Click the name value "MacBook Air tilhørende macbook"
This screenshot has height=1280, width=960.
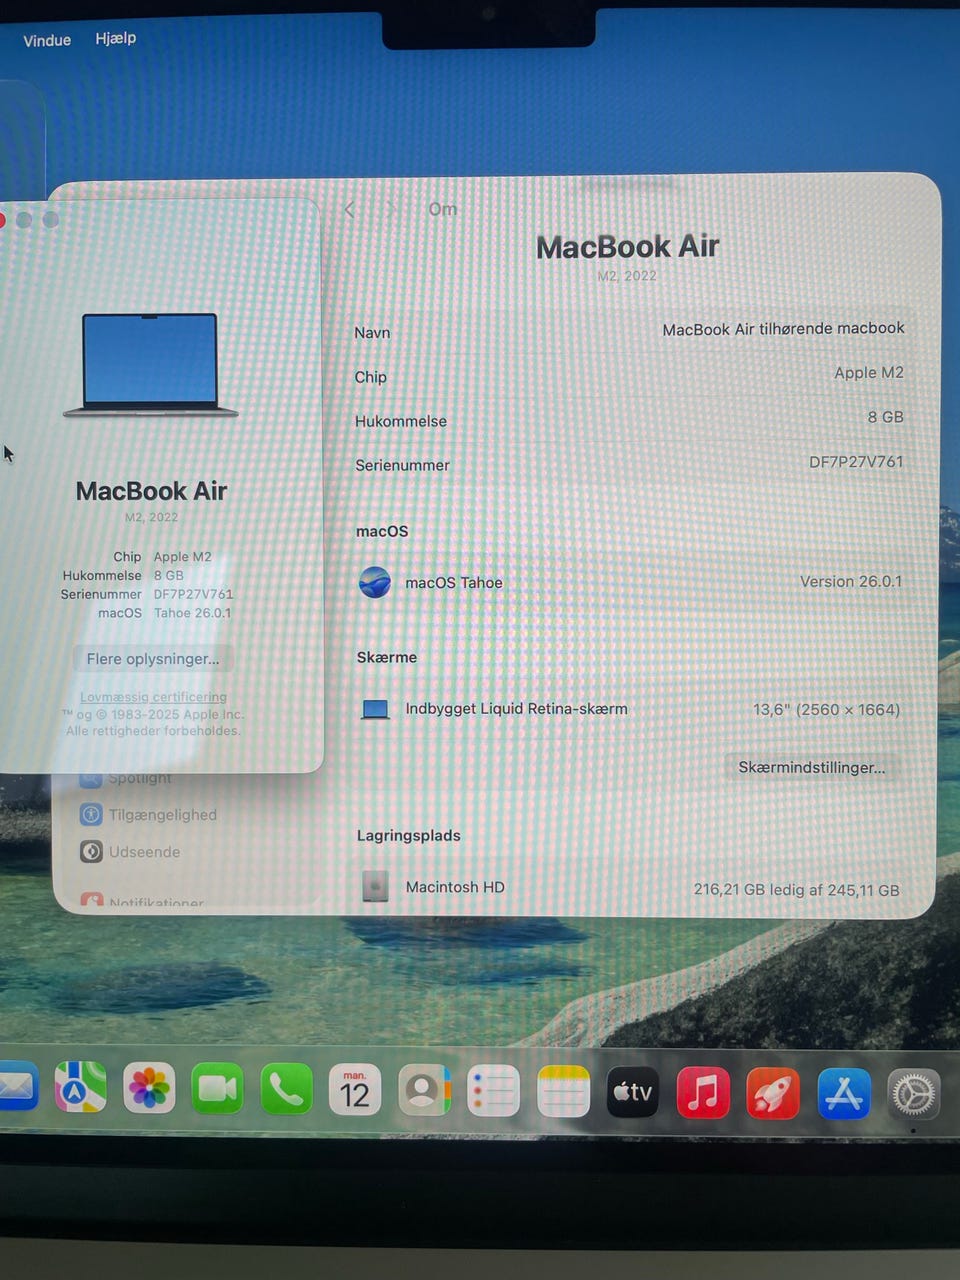click(783, 328)
